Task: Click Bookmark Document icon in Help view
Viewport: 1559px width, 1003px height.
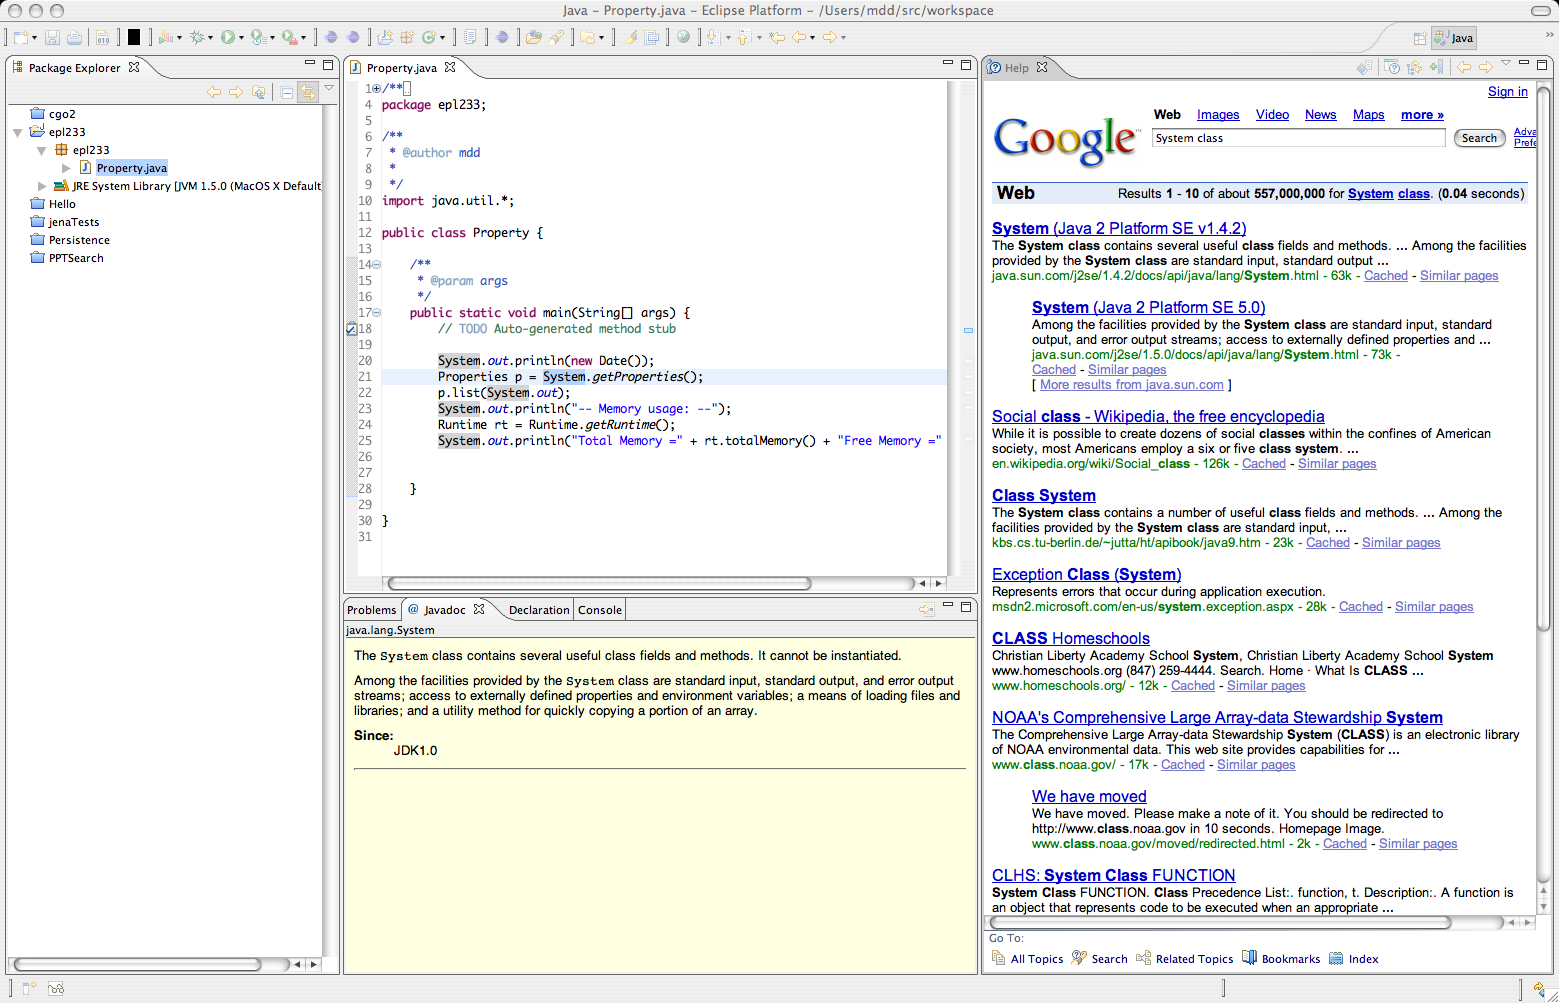Action: 1437,67
